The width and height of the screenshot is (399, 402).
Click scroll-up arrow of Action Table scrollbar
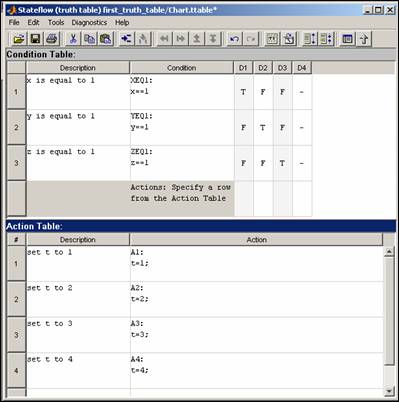(389, 251)
